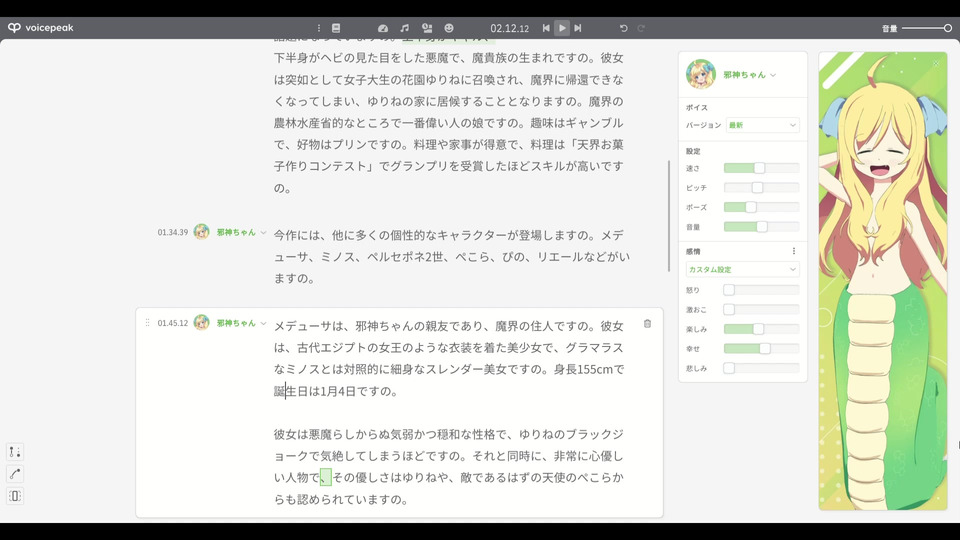The width and height of the screenshot is (960, 540).
Task: Click the curve tool icon at bottom left
Action: coord(15,474)
